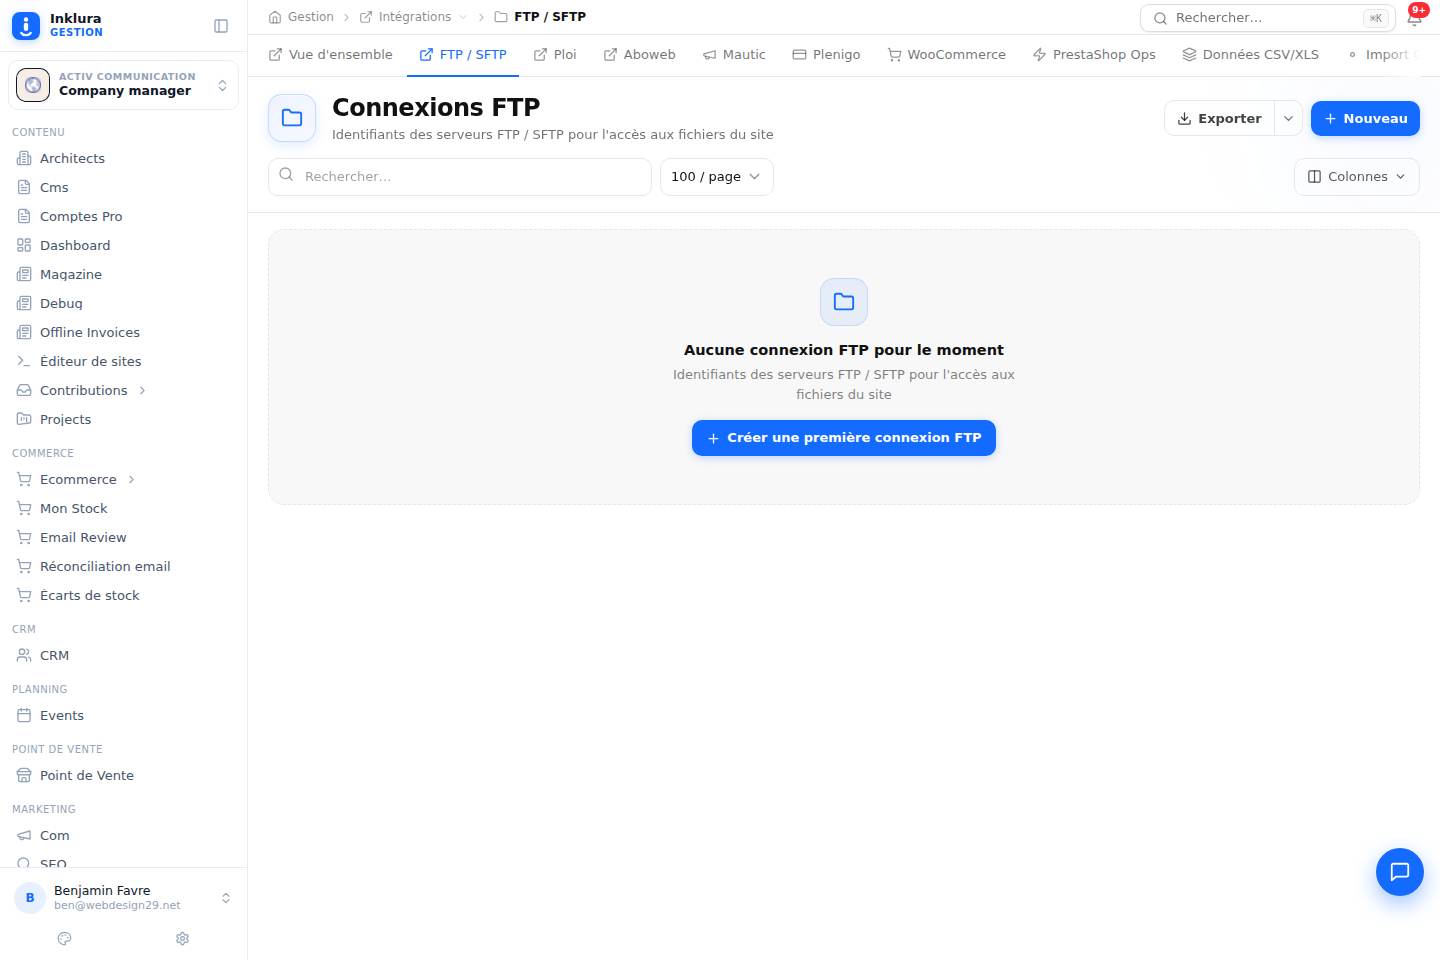Click the Mon Stock cart icon
The image size is (1440, 960).
click(x=24, y=508)
